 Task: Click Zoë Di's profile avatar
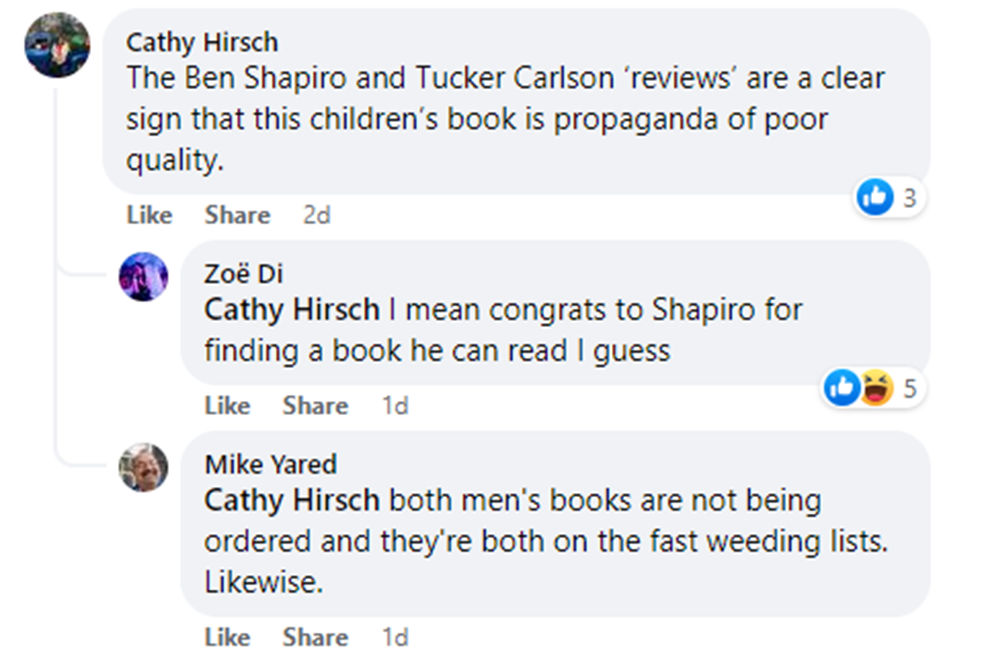[143, 277]
